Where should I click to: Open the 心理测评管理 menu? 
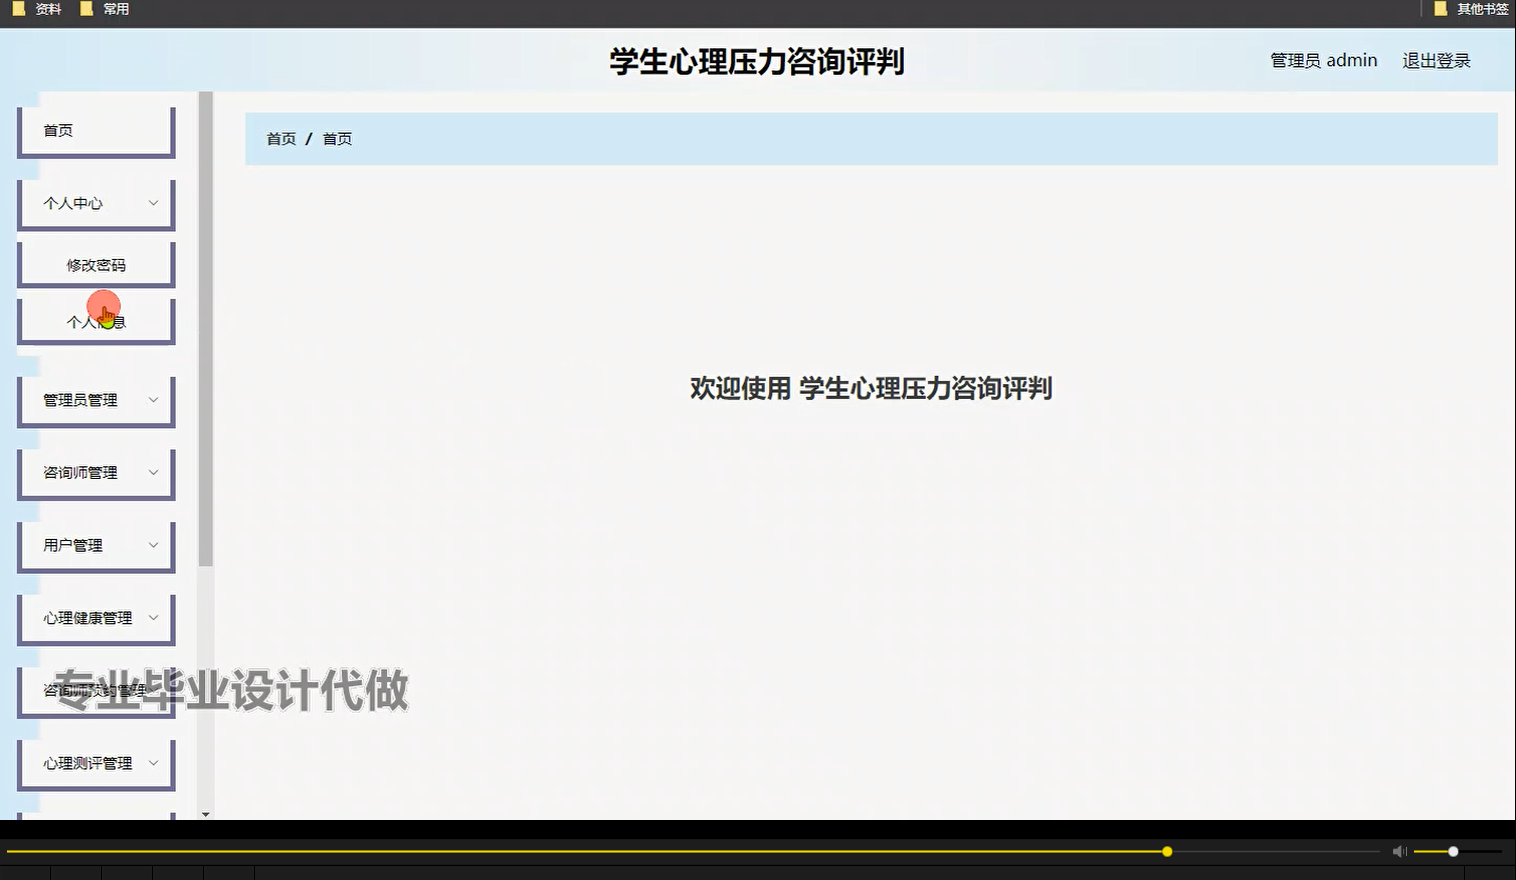point(96,763)
